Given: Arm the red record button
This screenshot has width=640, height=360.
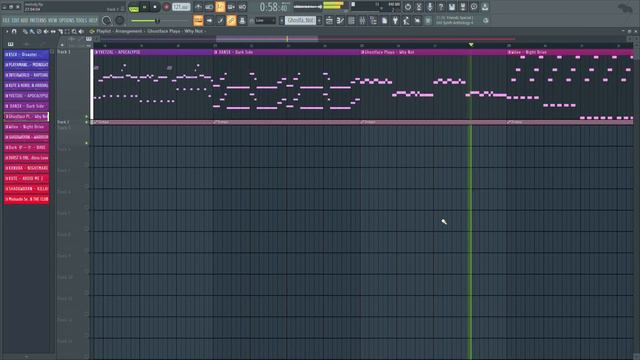Looking at the screenshot, I should click(x=166, y=7).
